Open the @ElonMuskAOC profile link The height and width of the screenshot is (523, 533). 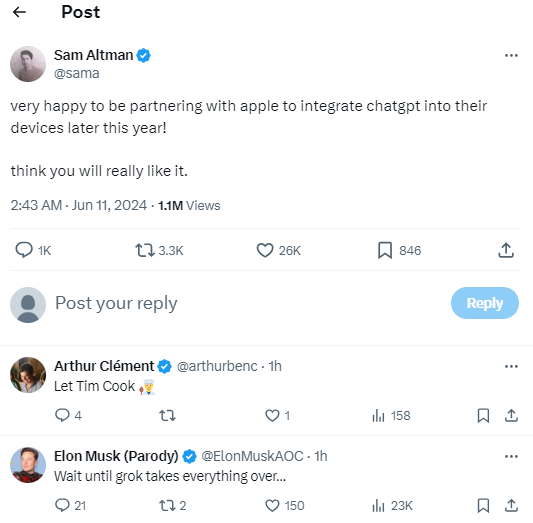252,456
